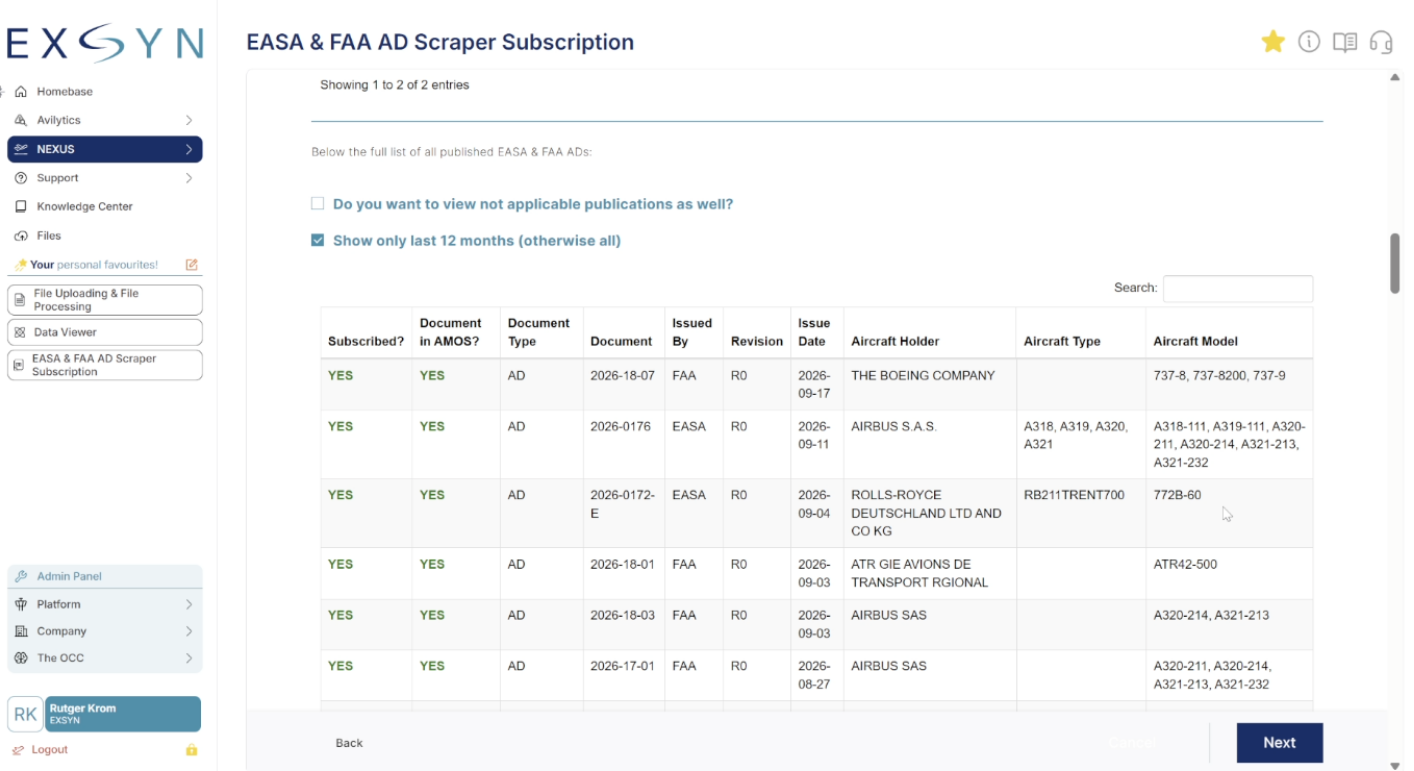Viewport: 1414px width, 771px height.
Task: Open the info circle icon
Action: 1309,41
